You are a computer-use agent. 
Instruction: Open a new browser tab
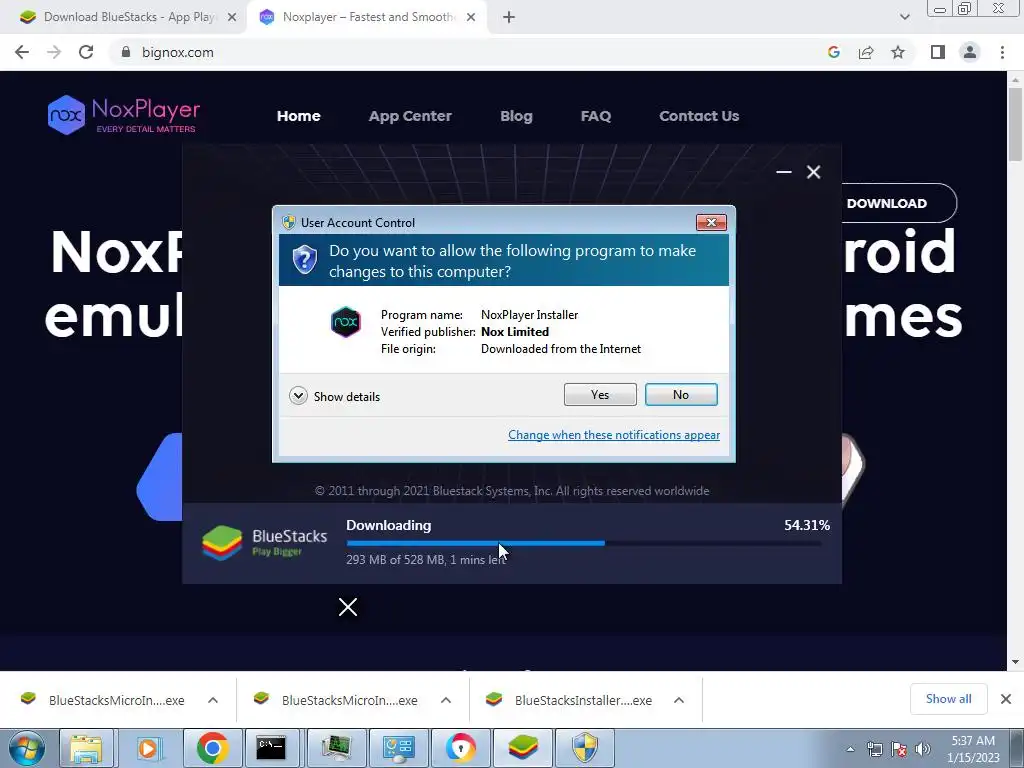pos(509,18)
